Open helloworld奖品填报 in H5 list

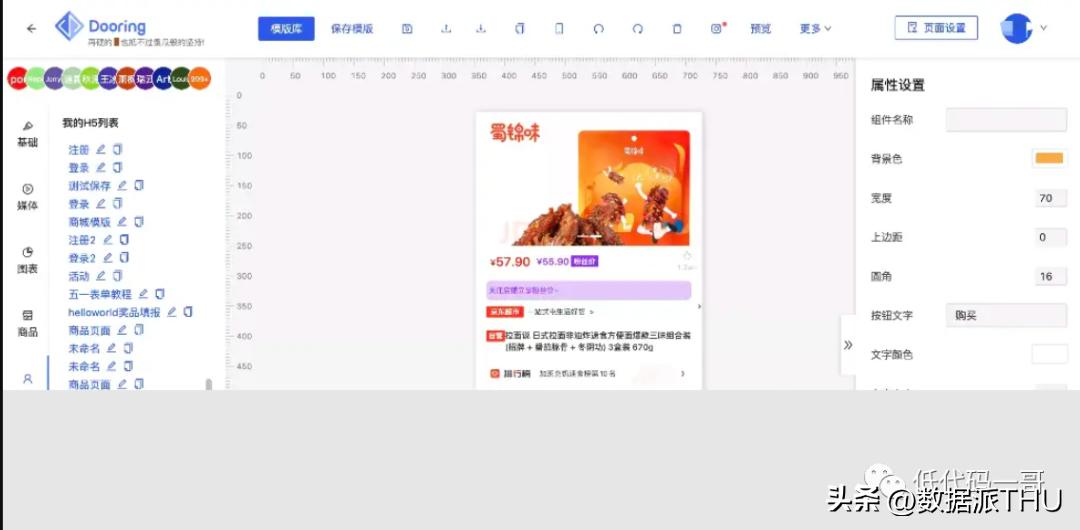[x=114, y=312]
